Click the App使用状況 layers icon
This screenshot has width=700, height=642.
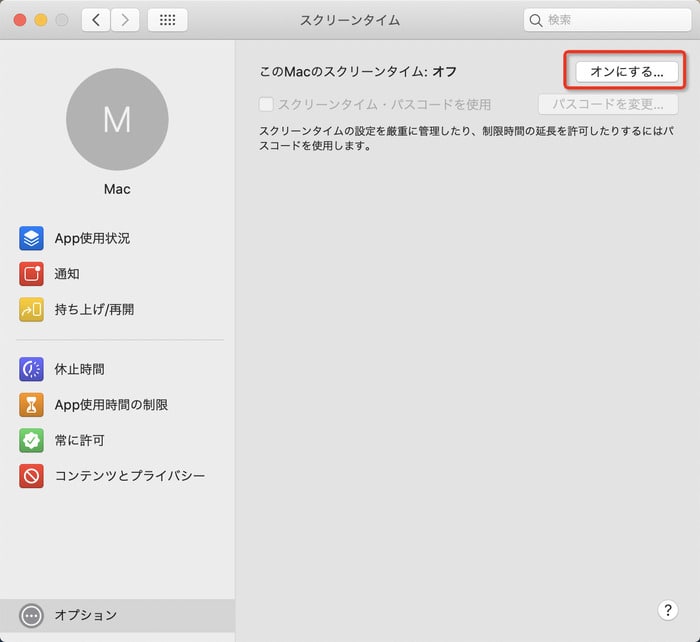tap(31, 238)
